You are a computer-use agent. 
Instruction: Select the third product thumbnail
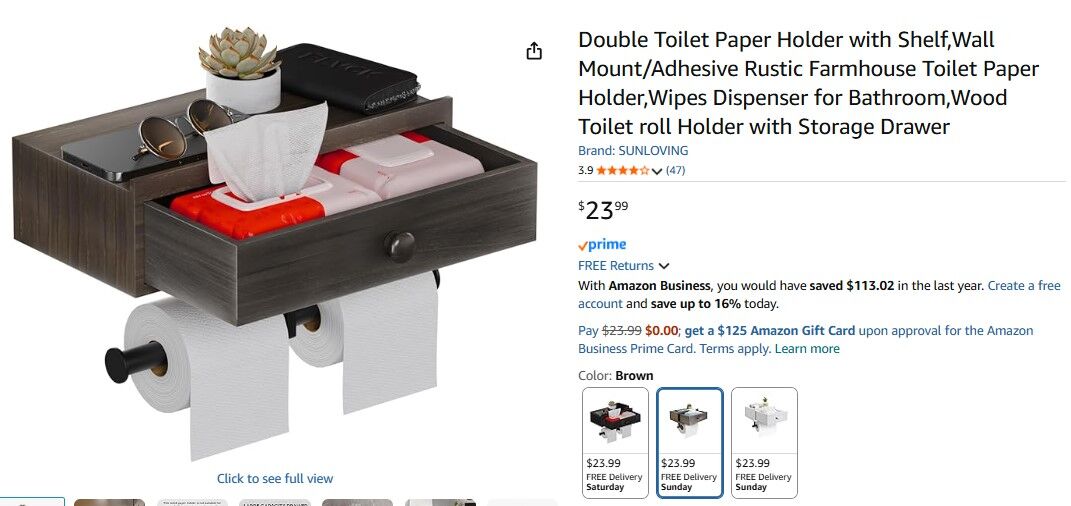pos(193,503)
